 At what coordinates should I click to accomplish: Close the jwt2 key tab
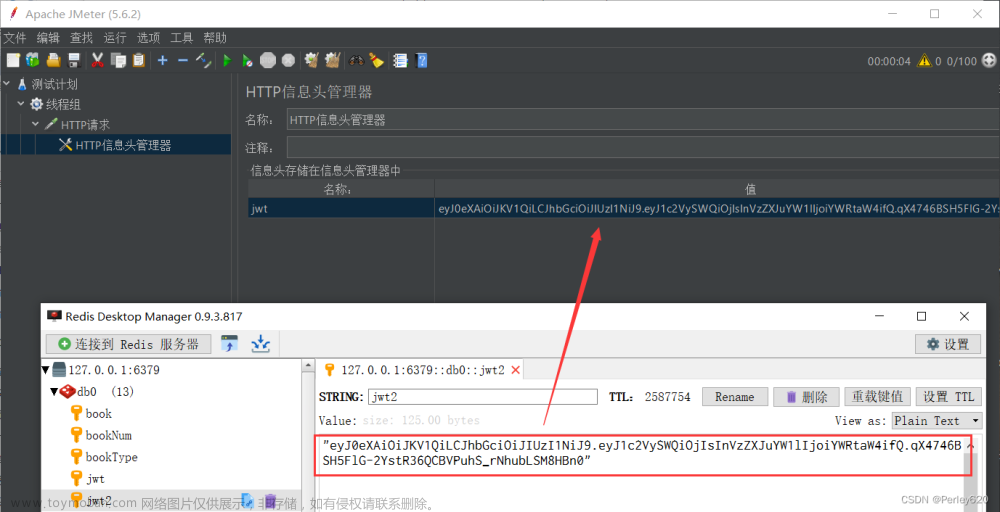pyautogui.click(x=516, y=370)
